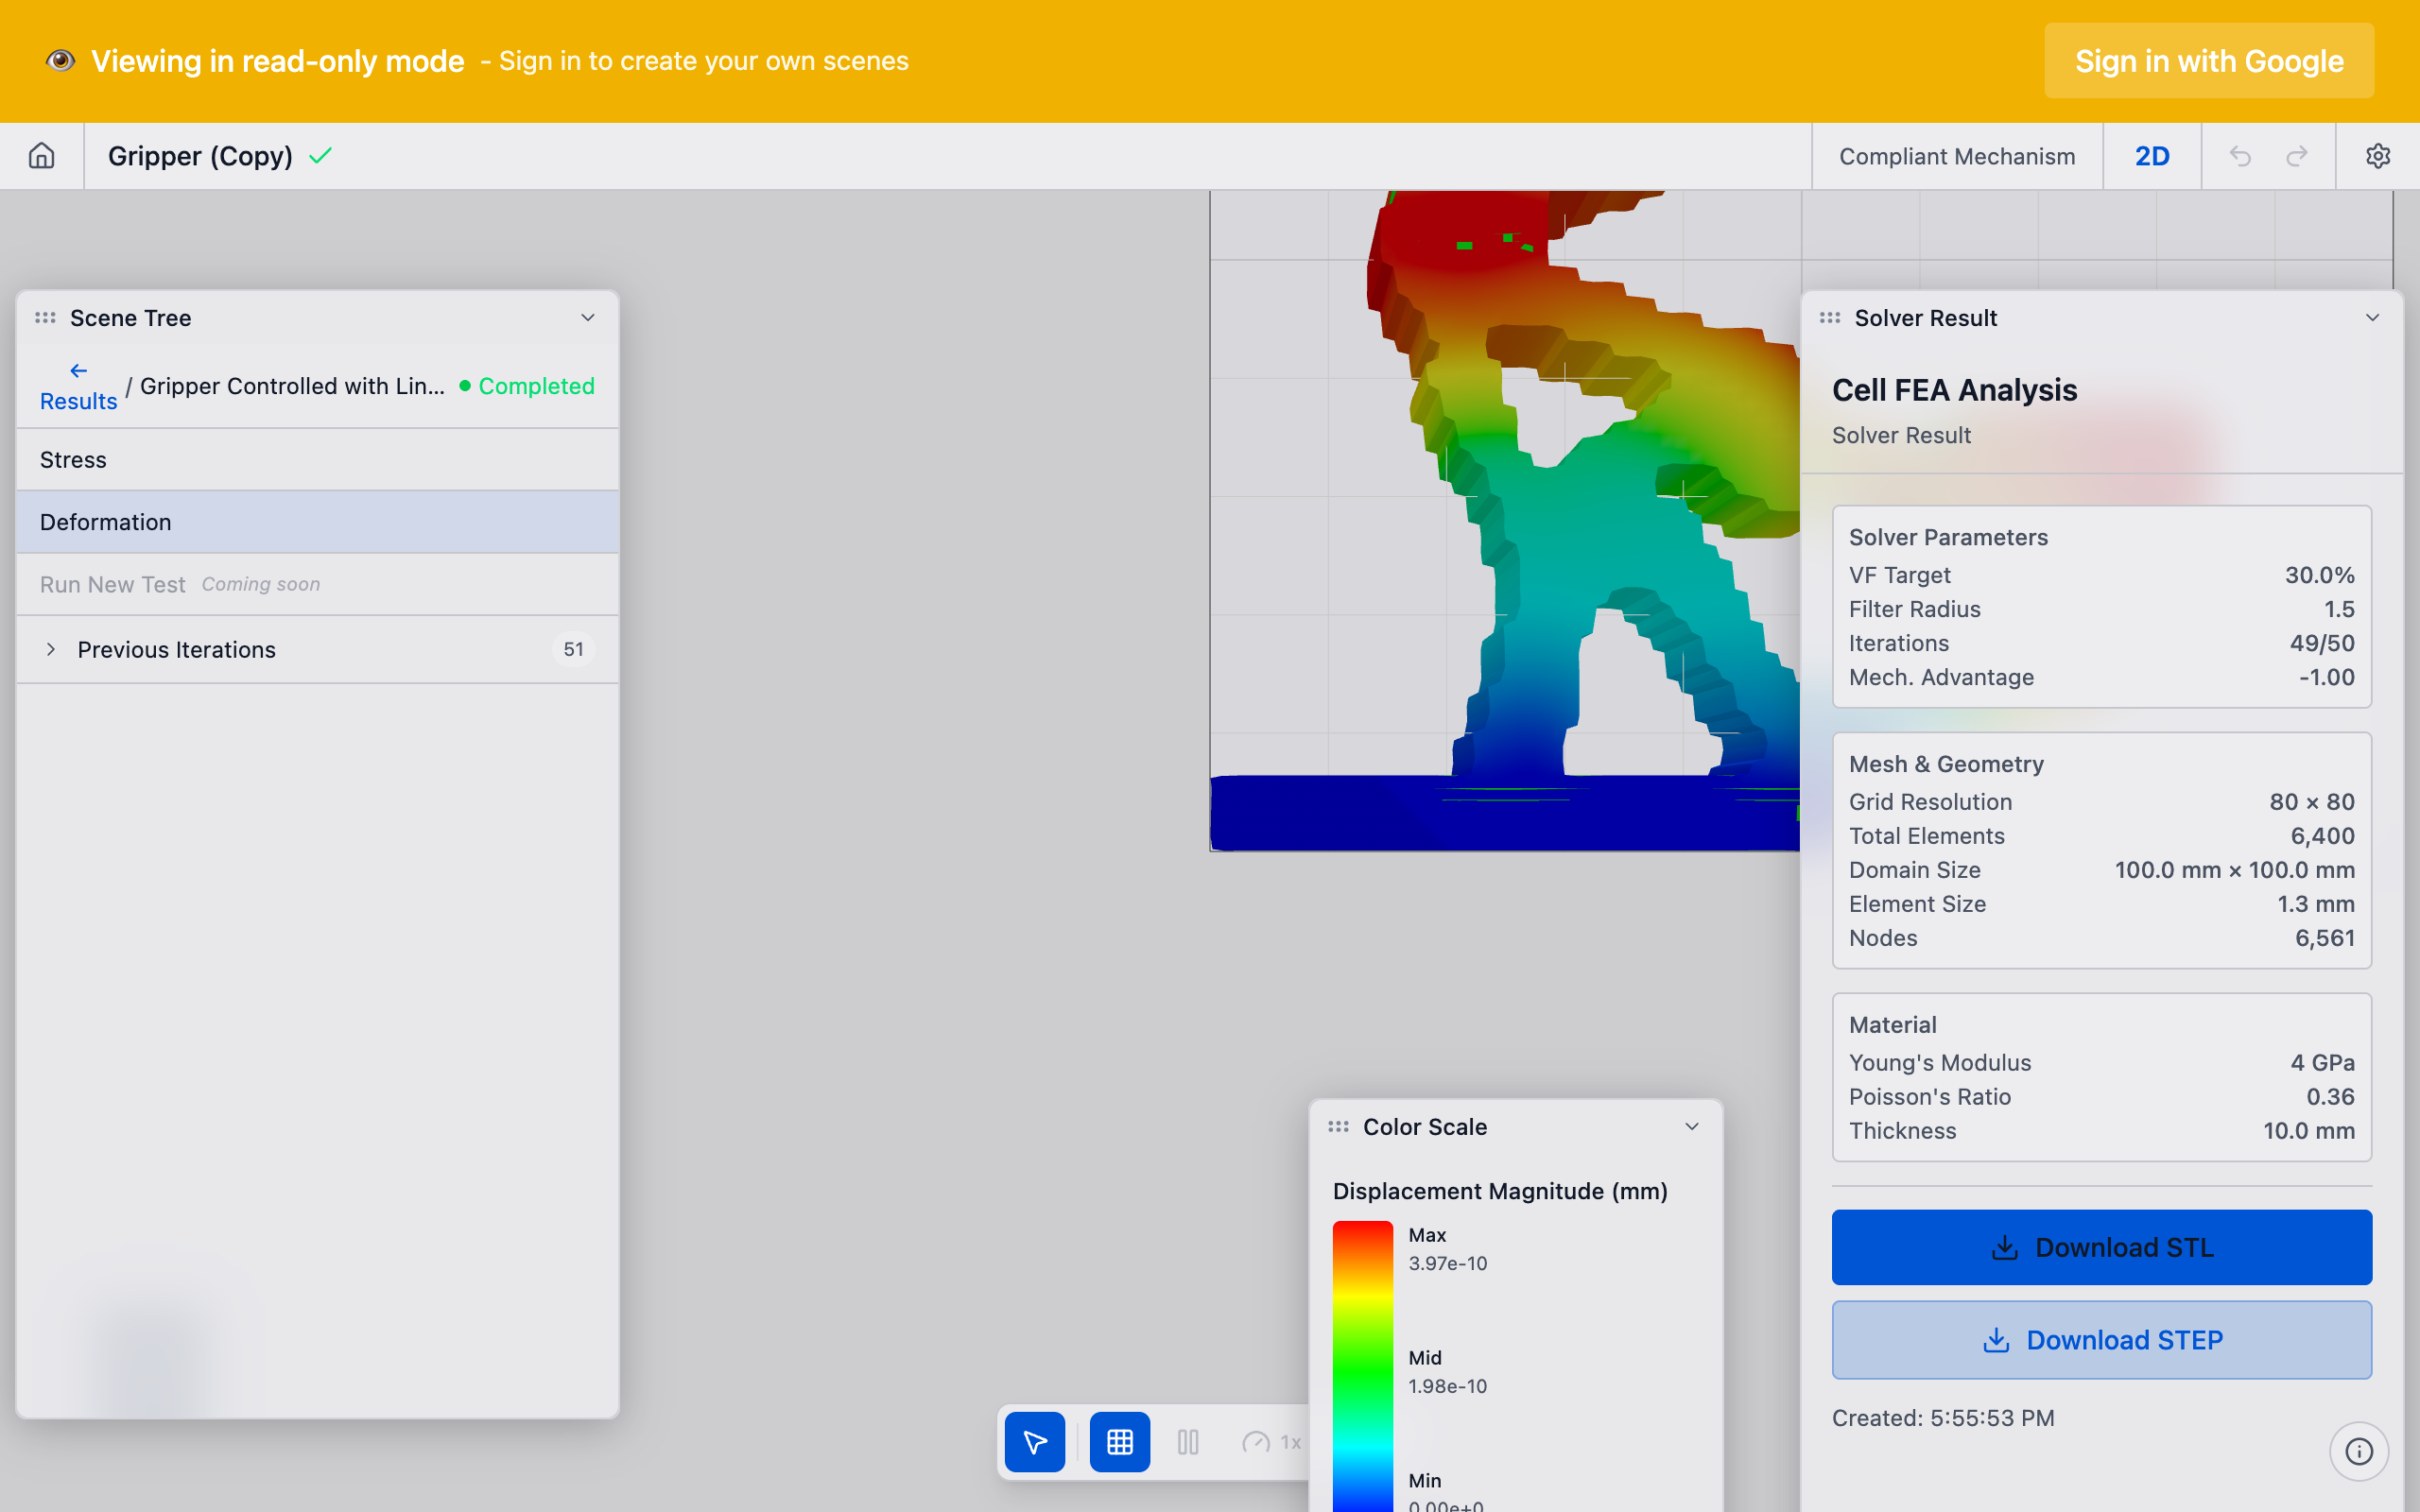Viewport: 2420px width, 1512px height.
Task: Click the Filter Radius 1.5 value
Action: pyautogui.click(x=2339, y=609)
